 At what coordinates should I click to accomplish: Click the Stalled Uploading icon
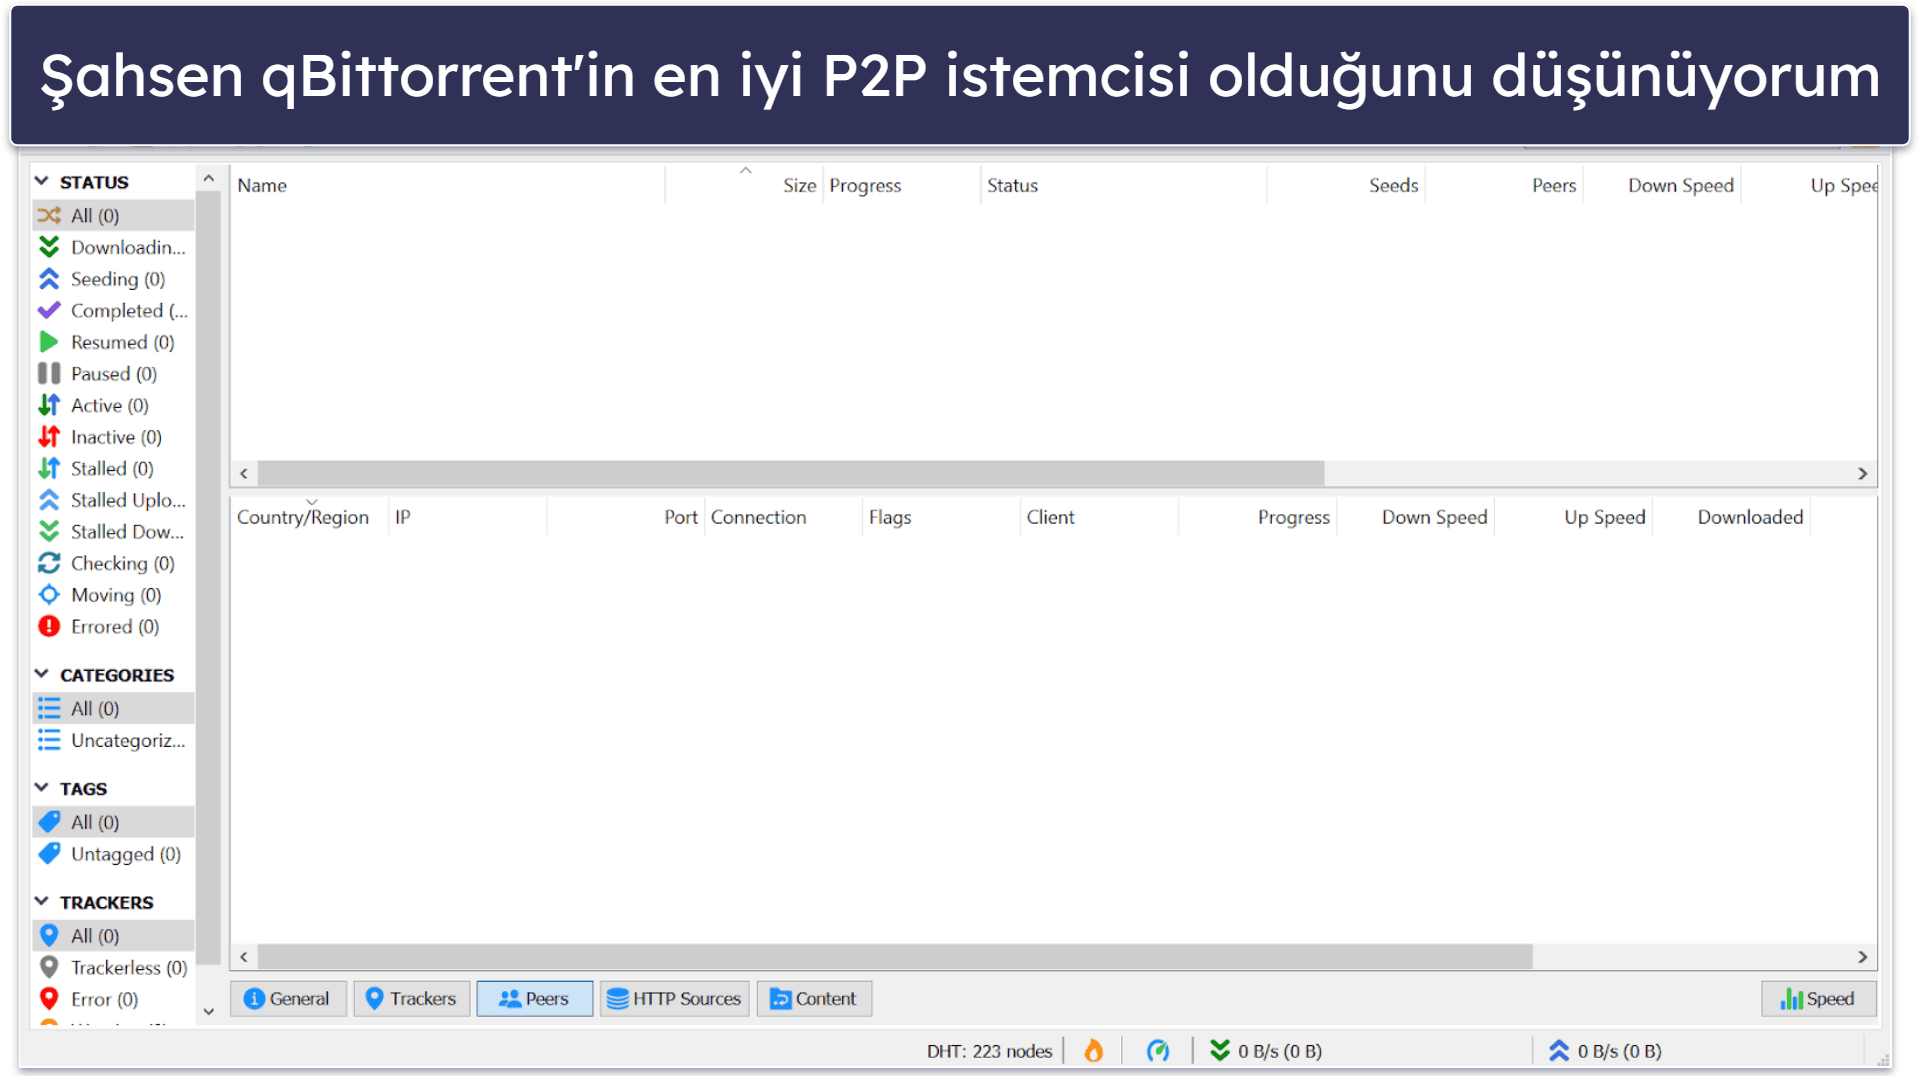point(49,500)
